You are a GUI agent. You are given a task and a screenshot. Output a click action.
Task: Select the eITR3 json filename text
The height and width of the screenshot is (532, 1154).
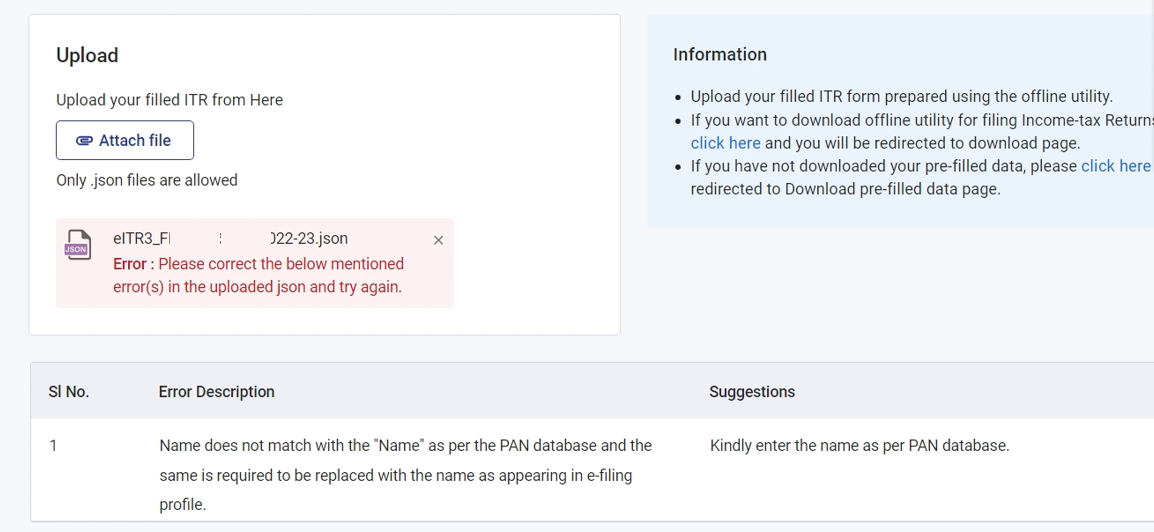click(230, 238)
